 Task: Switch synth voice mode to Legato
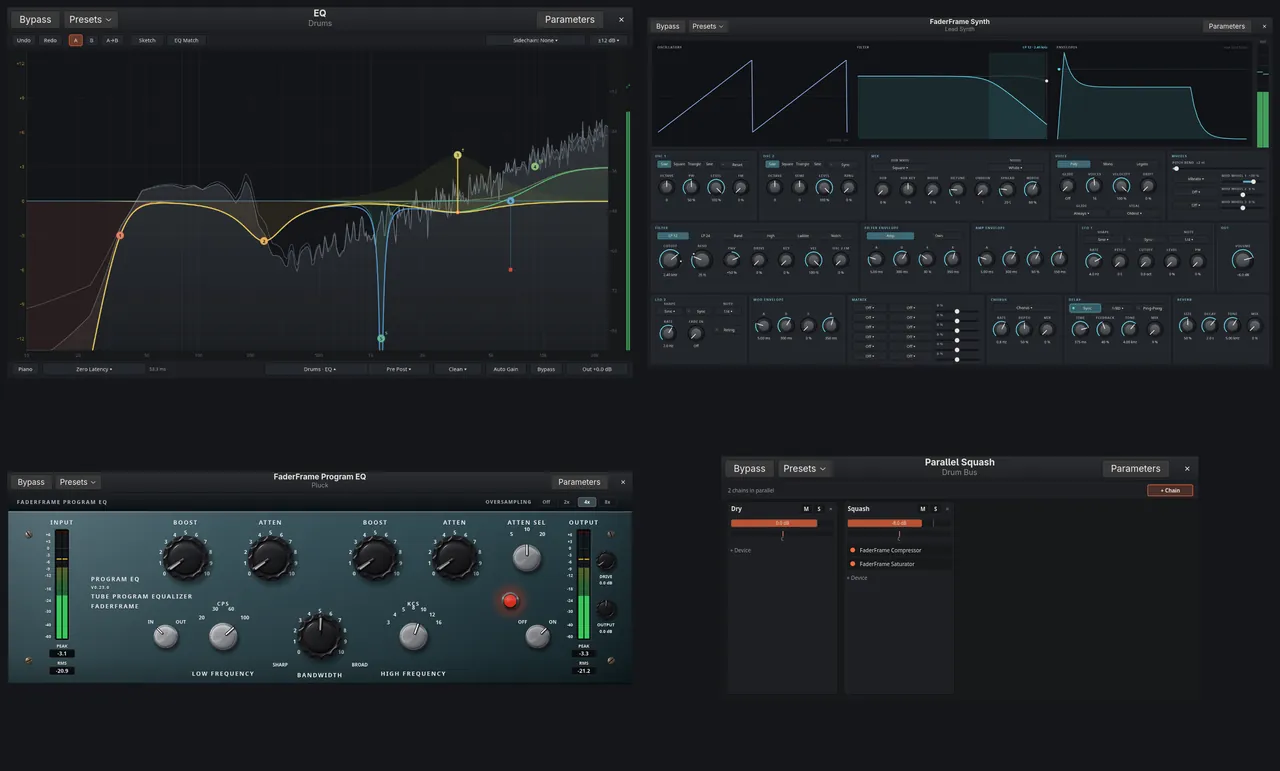1142,164
